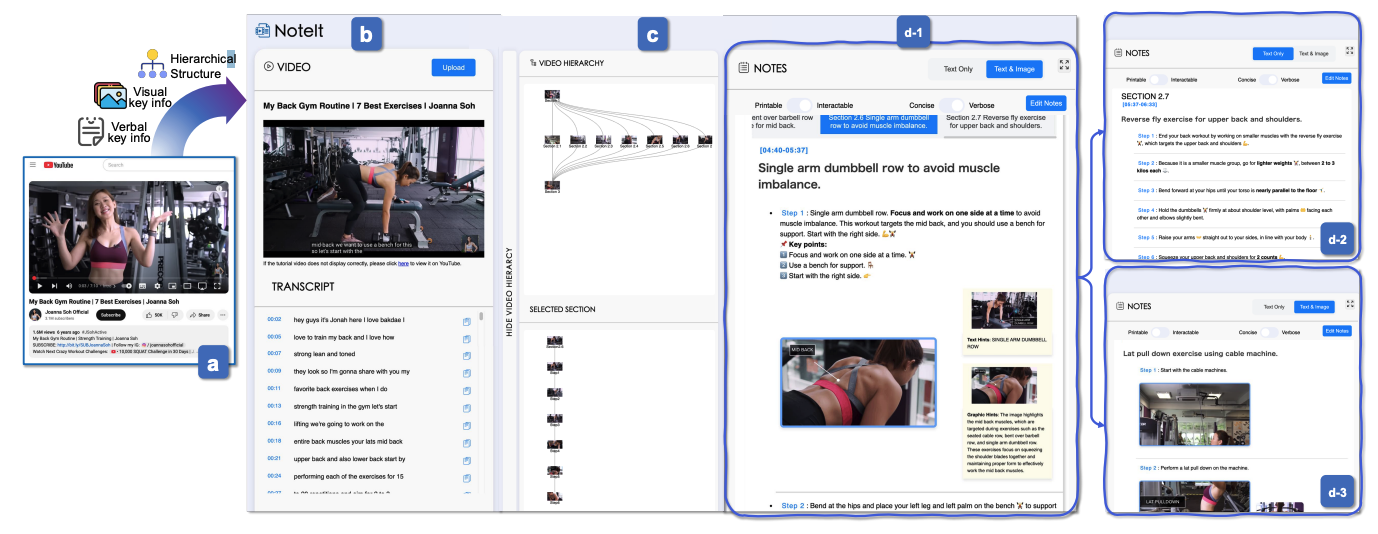Copy the 'strong lean and toned' line

[467, 355]
